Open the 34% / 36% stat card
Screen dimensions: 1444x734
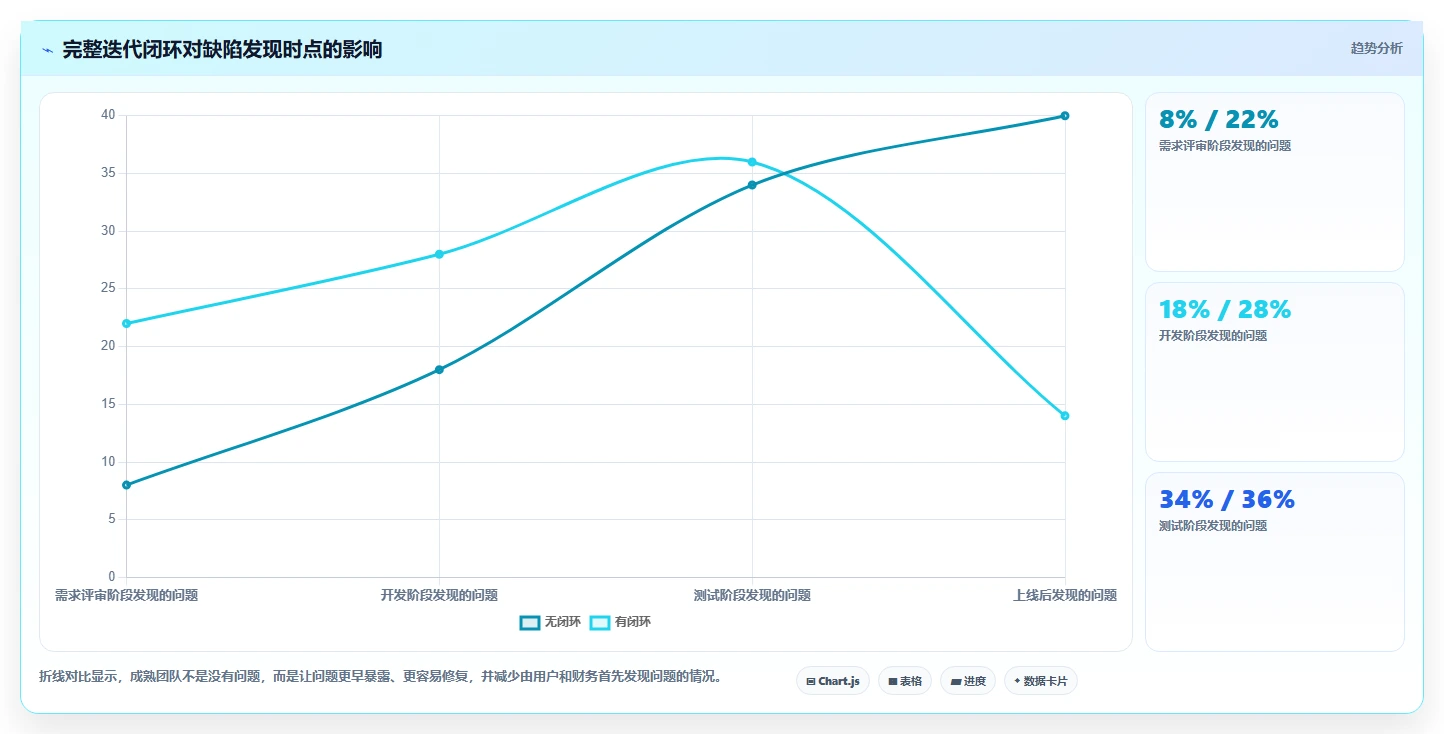[x=1274, y=562]
